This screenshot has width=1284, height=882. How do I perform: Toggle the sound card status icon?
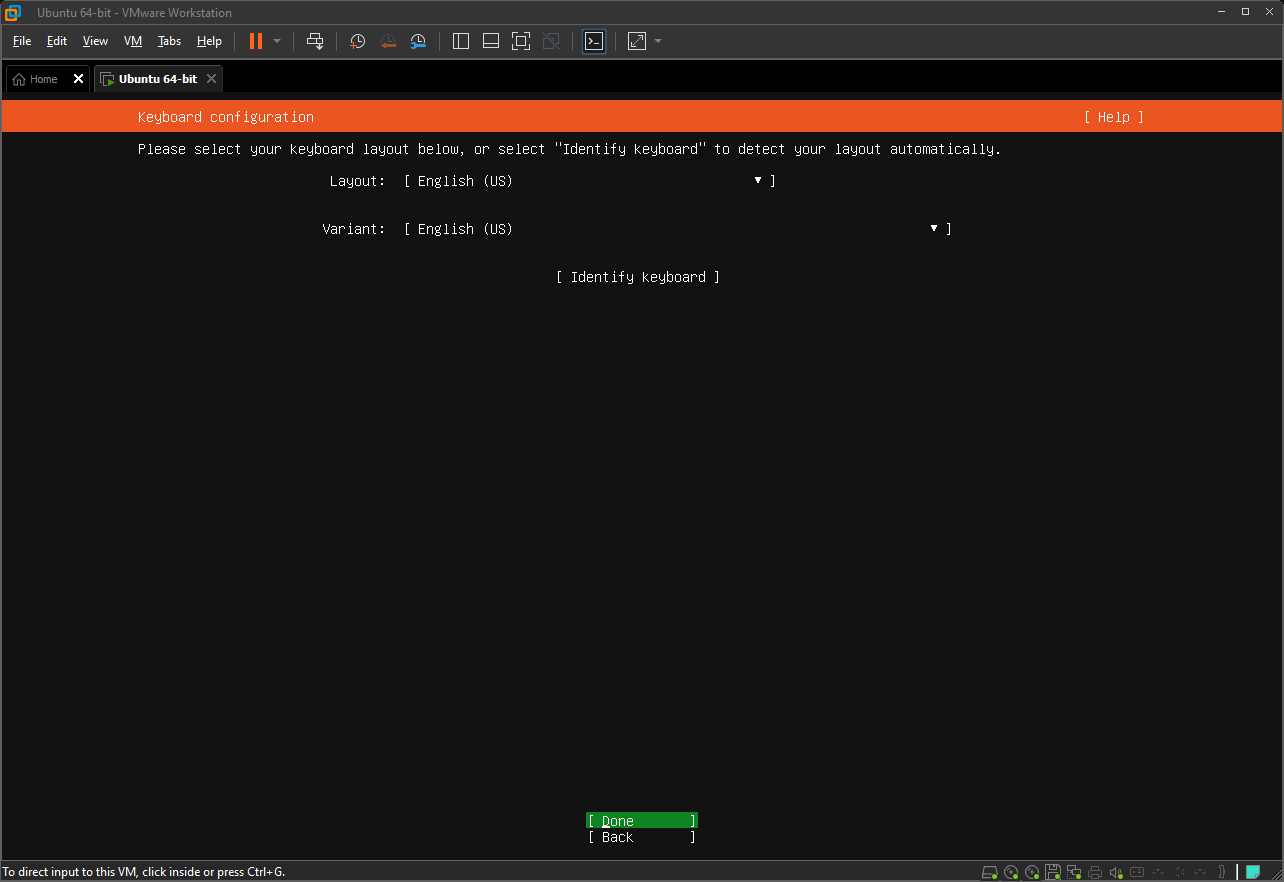coord(1116,871)
